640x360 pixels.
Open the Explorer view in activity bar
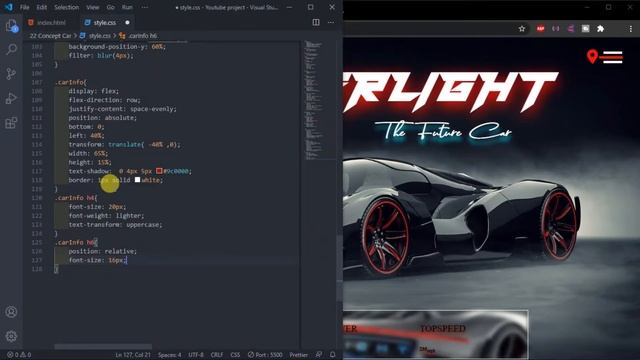(11, 26)
